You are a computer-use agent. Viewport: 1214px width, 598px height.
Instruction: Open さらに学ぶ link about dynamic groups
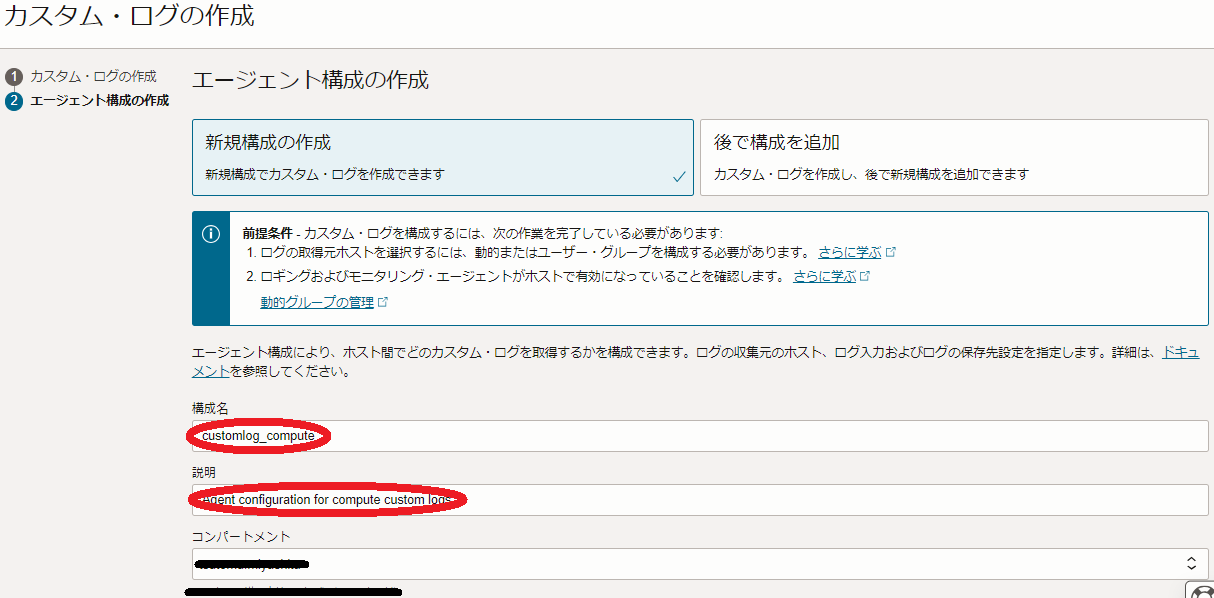tap(849, 252)
